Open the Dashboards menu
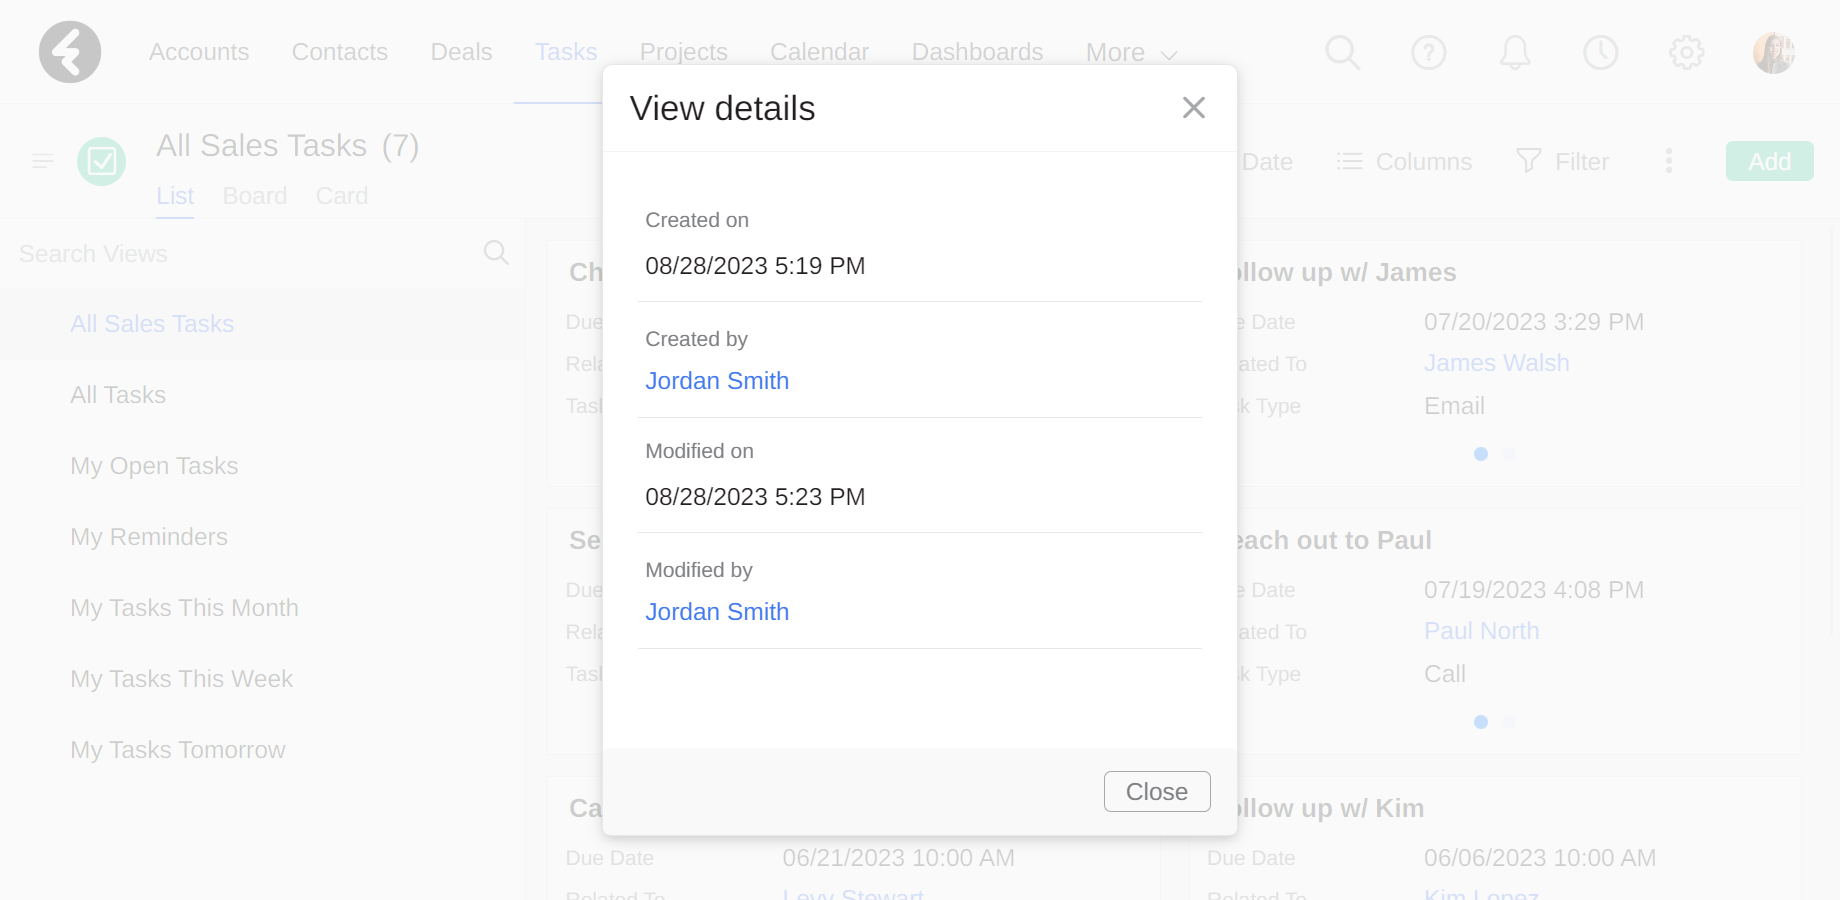 tap(978, 52)
